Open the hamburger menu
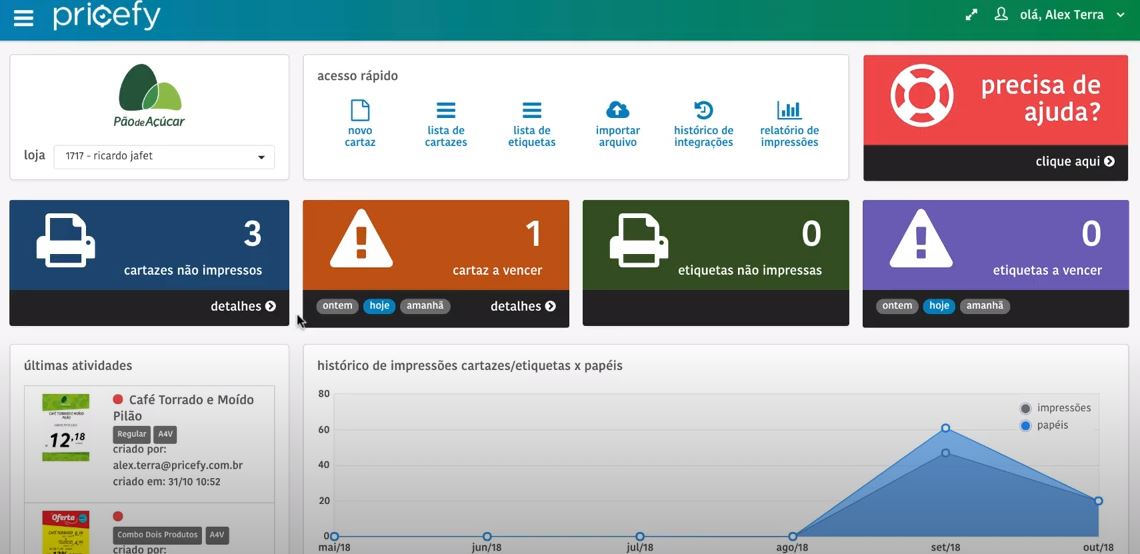This screenshot has width=1140, height=554. tap(23, 18)
